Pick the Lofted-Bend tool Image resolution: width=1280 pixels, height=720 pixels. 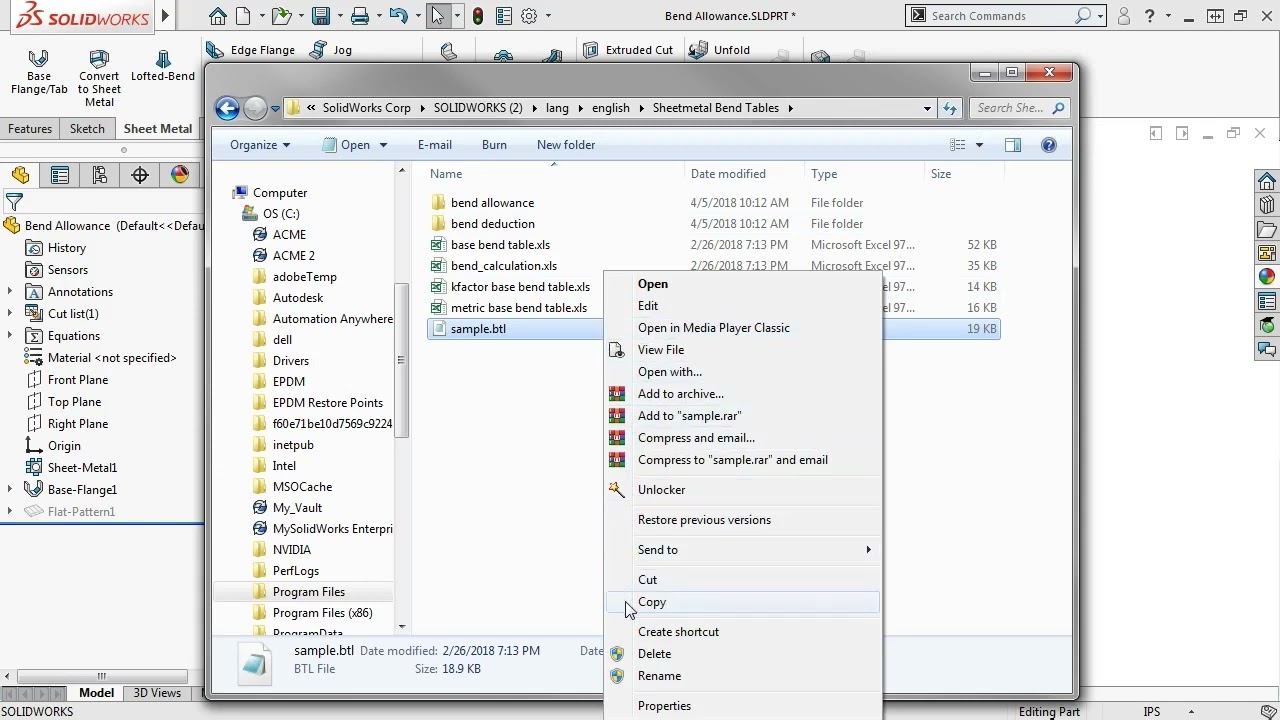point(163,67)
